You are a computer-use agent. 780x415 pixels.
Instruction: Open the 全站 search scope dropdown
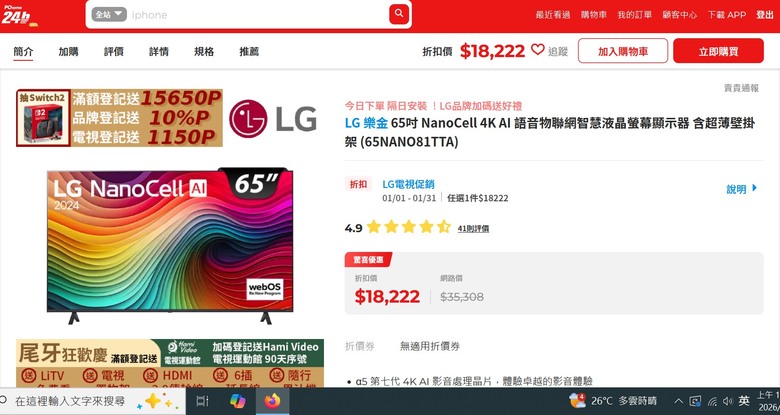[x=108, y=14]
